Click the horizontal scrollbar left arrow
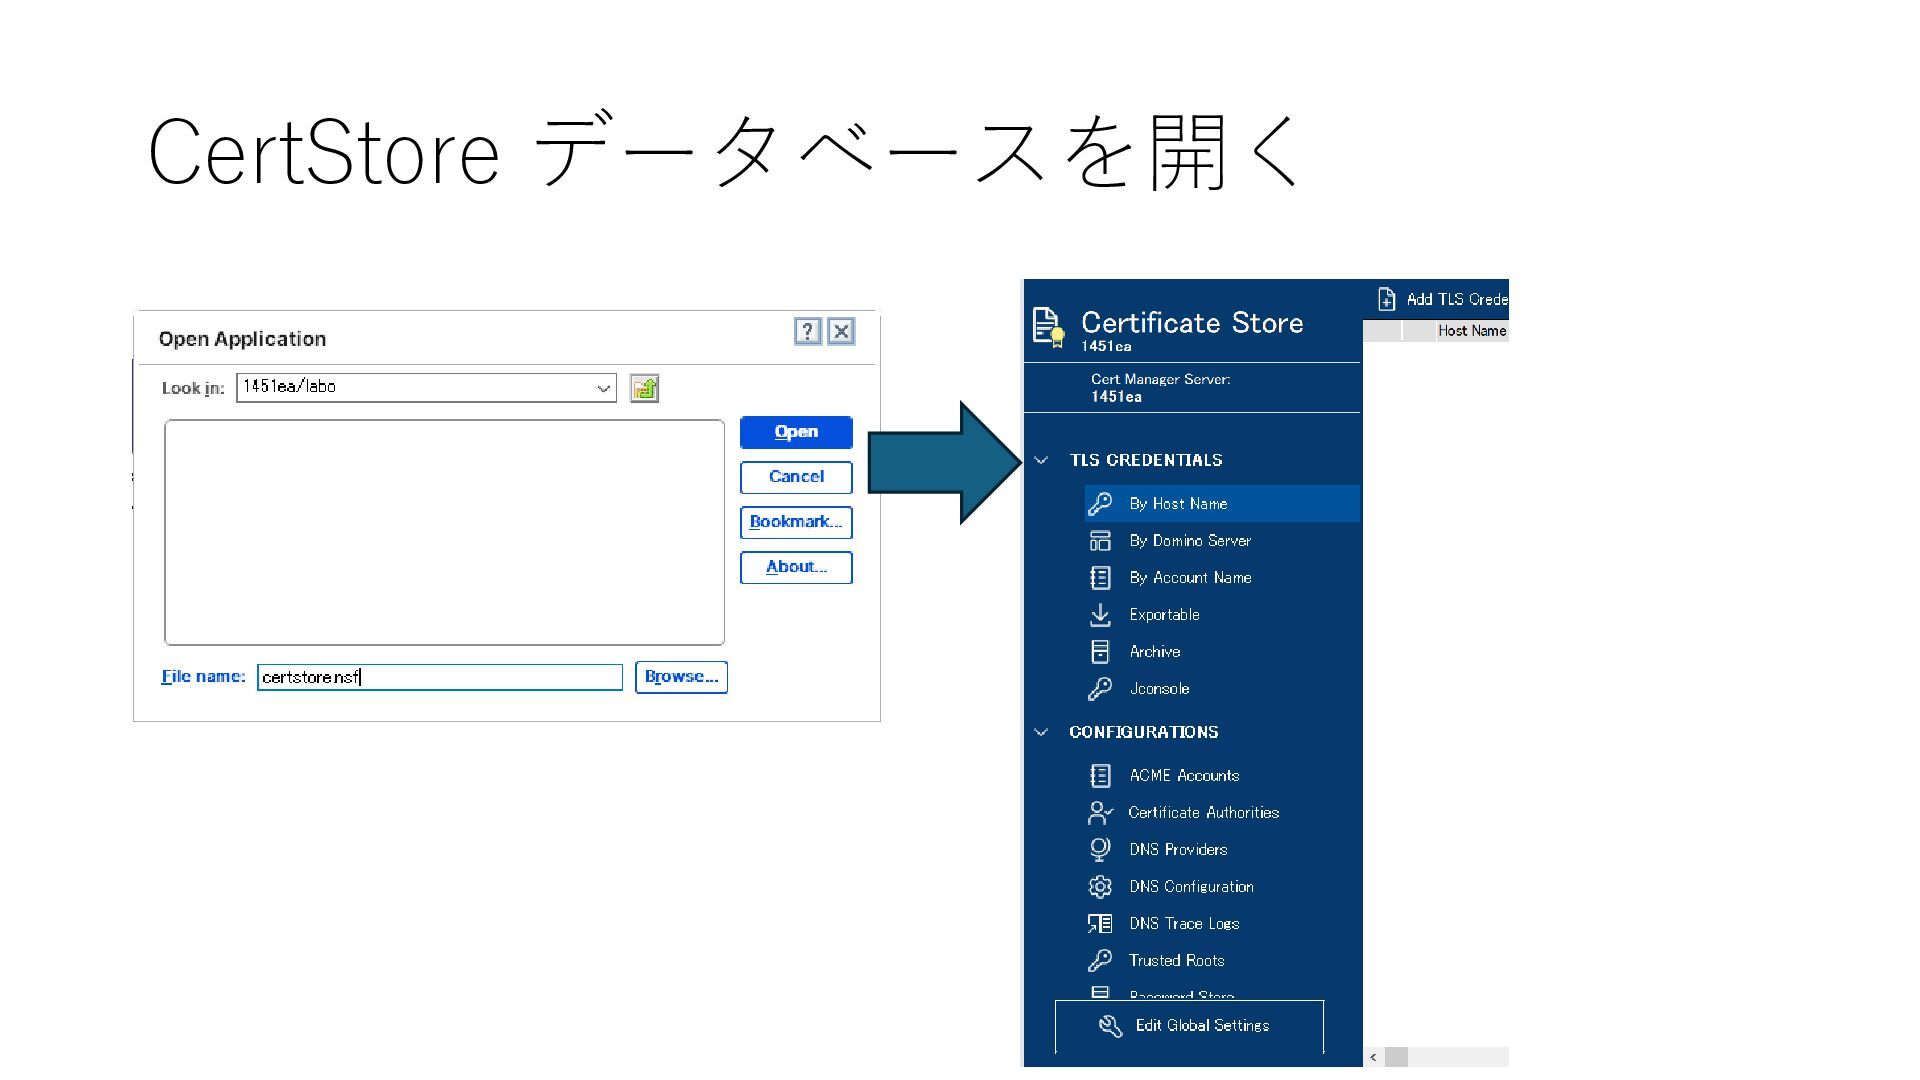The height and width of the screenshot is (1080, 1920). coord(1373,1057)
